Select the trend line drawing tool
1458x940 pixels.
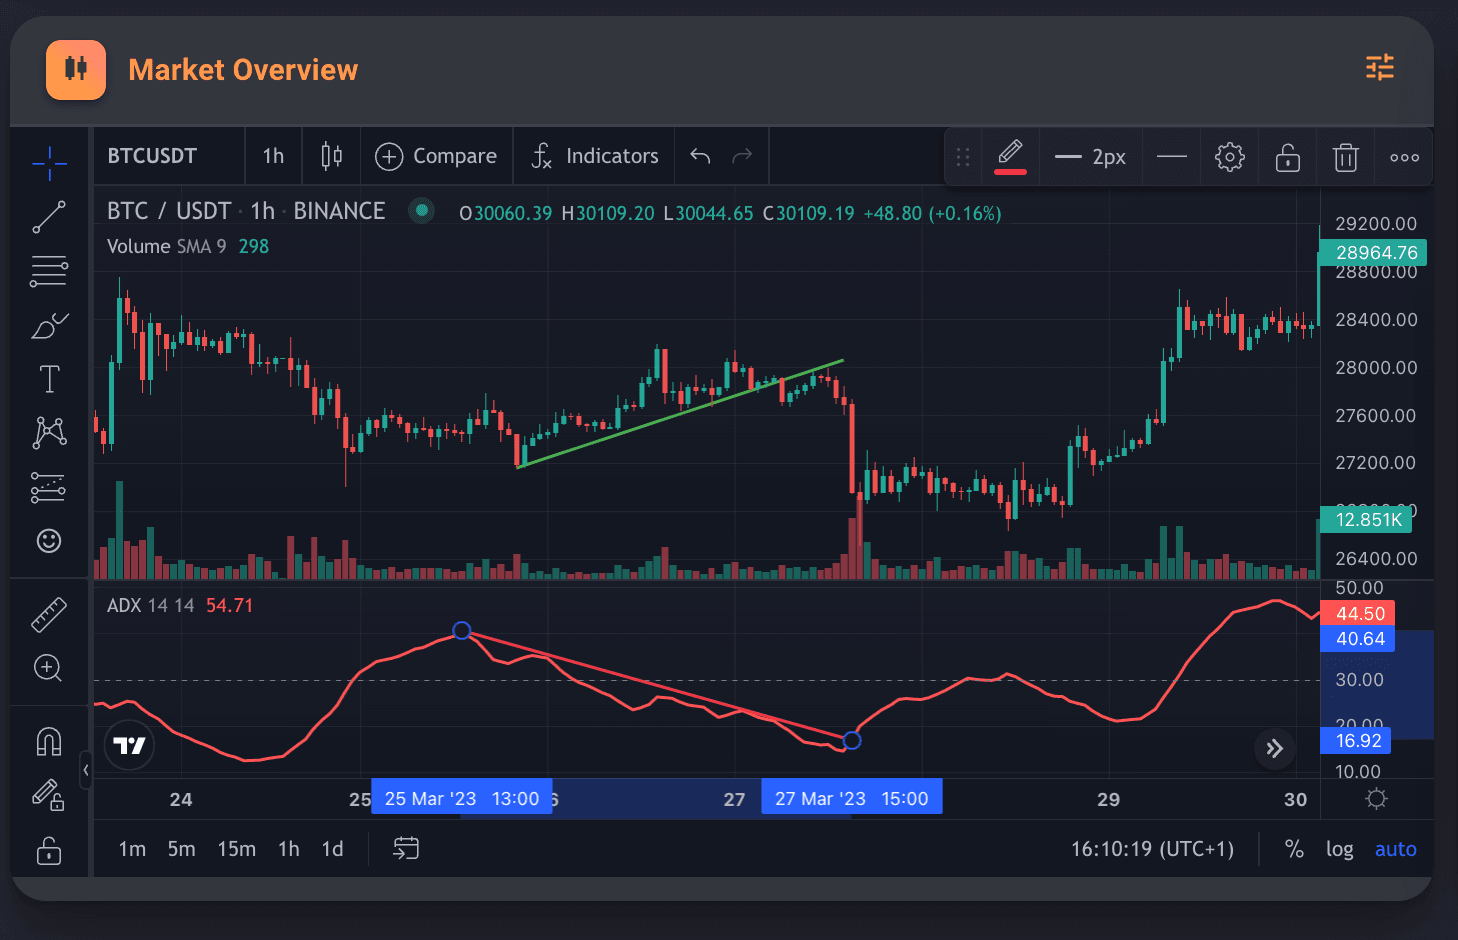pos(49,217)
